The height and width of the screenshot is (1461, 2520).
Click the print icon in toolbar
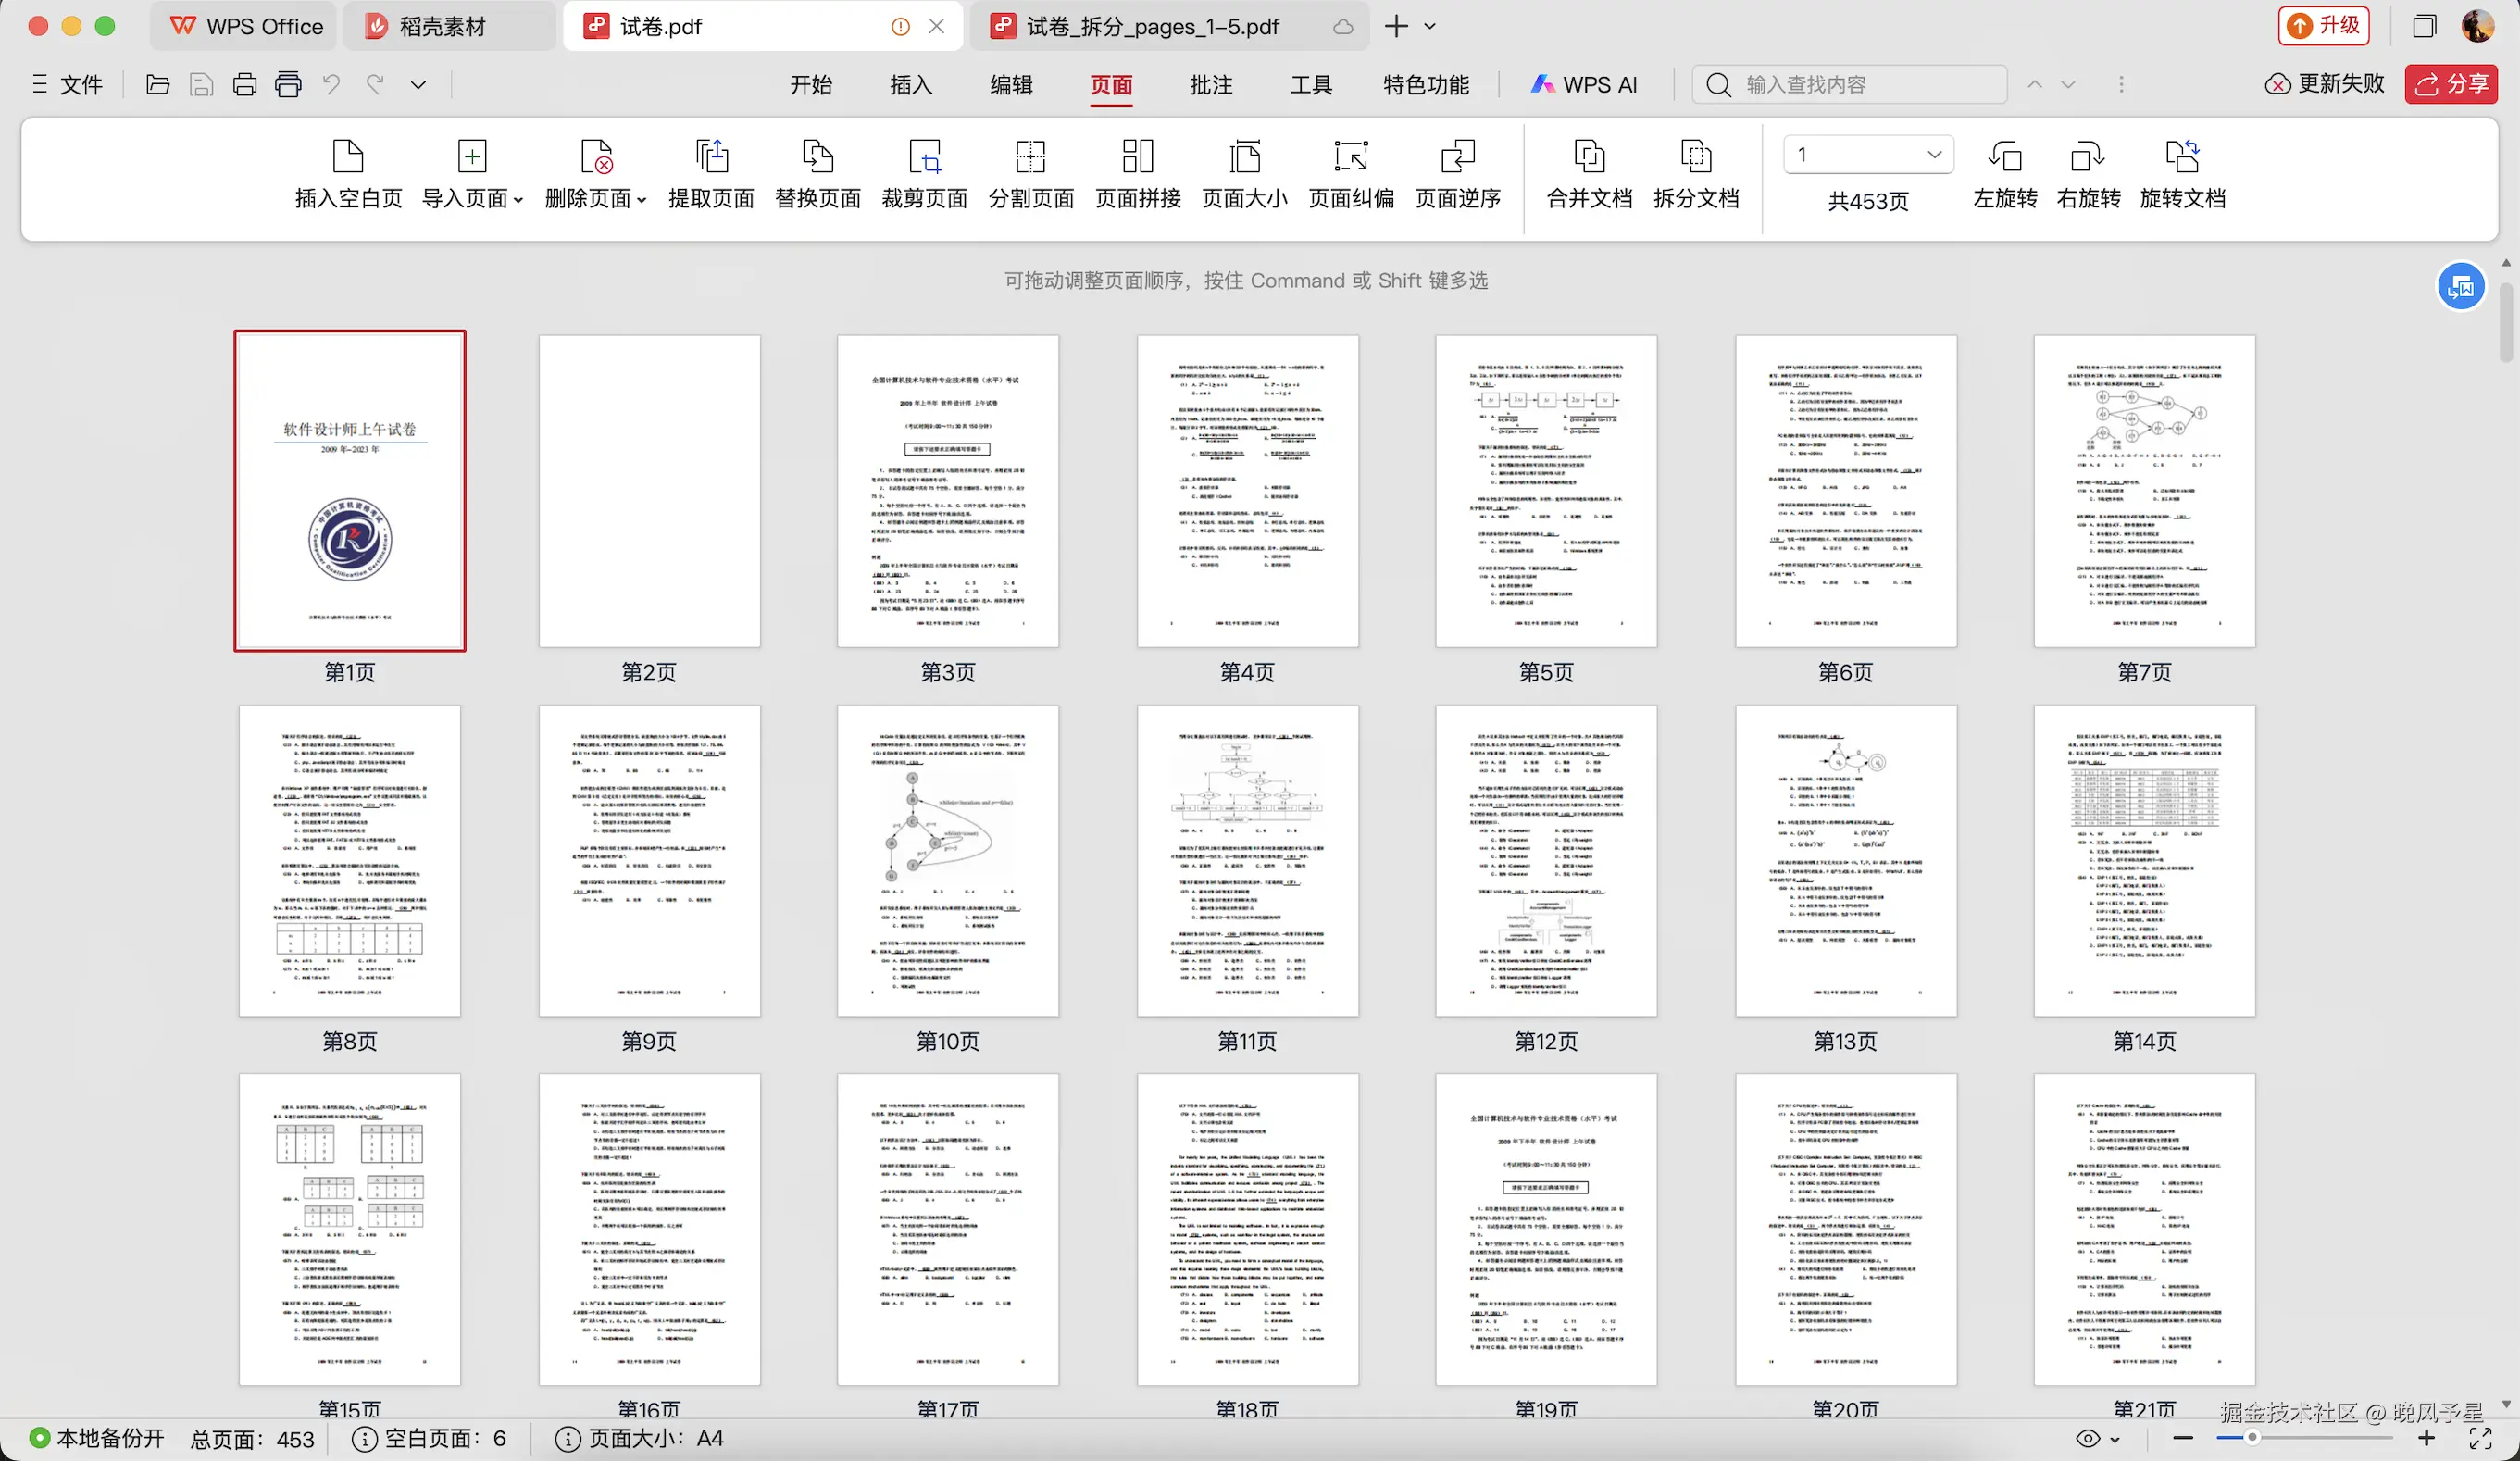click(x=245, y=85)
